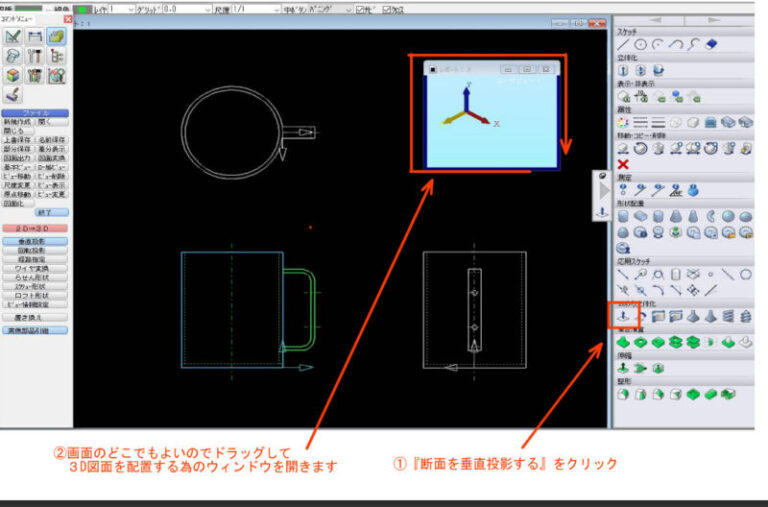
Task: Click the 表示・非表示 section header
Action: (x=635, y=84)
